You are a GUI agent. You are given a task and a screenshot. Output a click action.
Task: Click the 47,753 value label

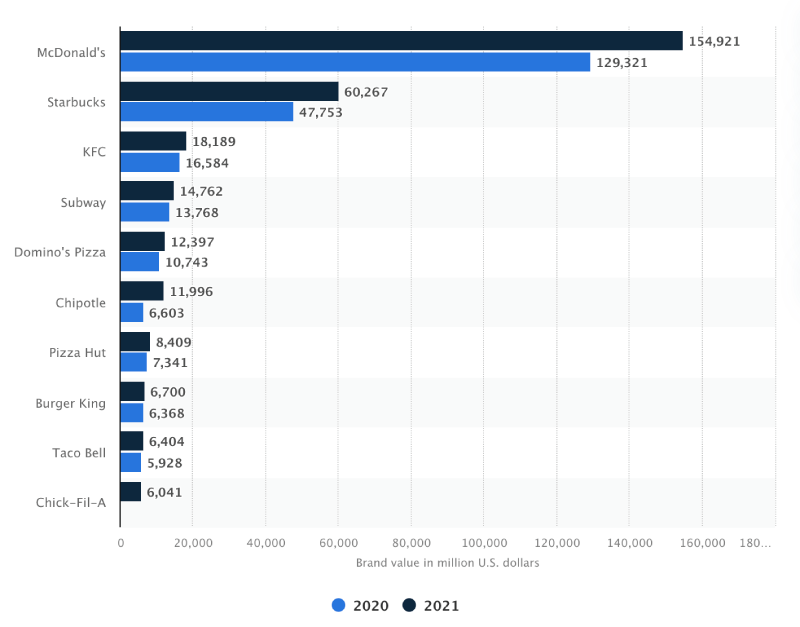322,112
